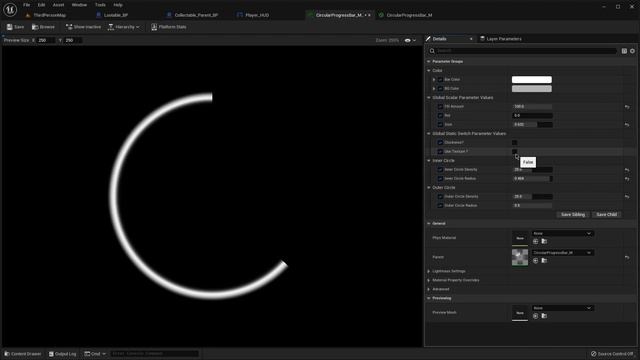The width and height of the screenshot is (640, 360).
Task: Switch to ThirdPersonMap tab
Action: pos(46,15)
